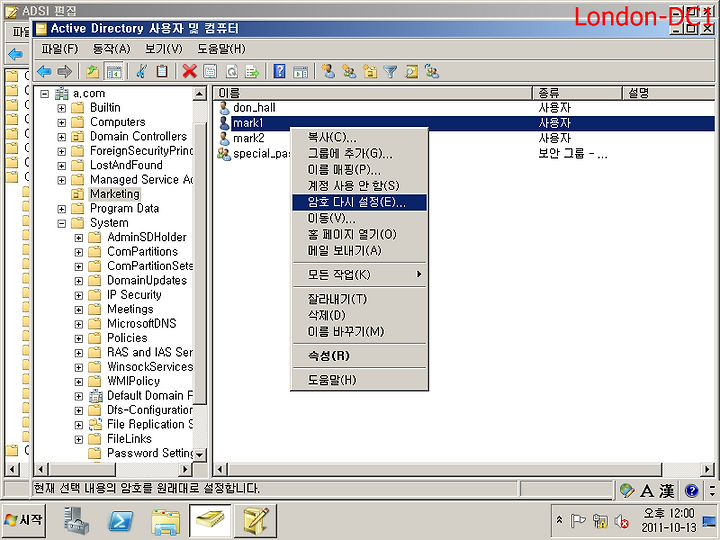Viewport: 720px width, 540px height.
Task: Click the Create new user toolbar icon
Action: [328, 71]
